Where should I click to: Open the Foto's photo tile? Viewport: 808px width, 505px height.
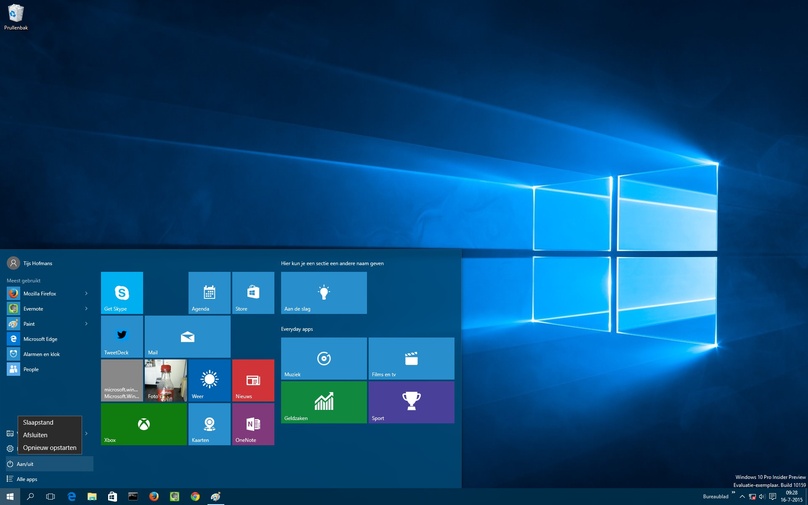click(165, 380)
